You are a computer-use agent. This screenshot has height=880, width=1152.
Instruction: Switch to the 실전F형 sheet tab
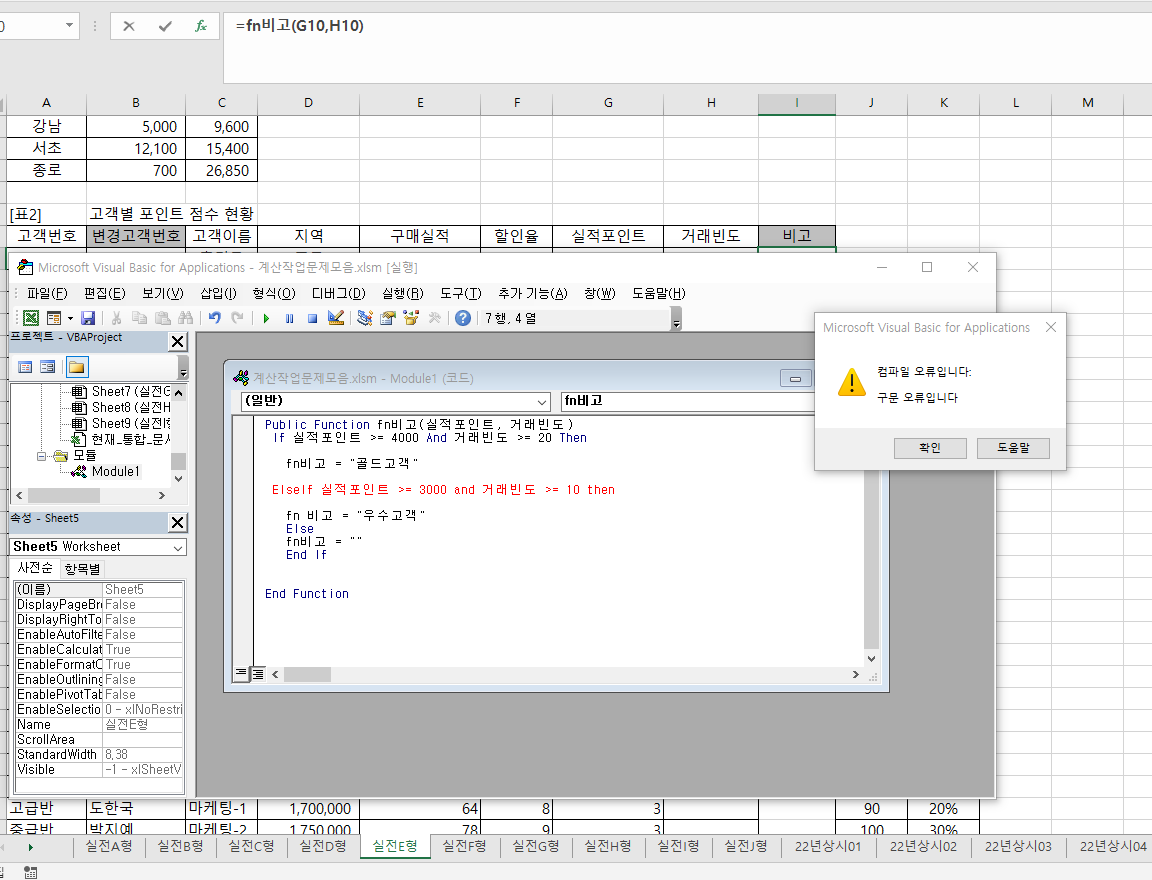tap(464, 846)
